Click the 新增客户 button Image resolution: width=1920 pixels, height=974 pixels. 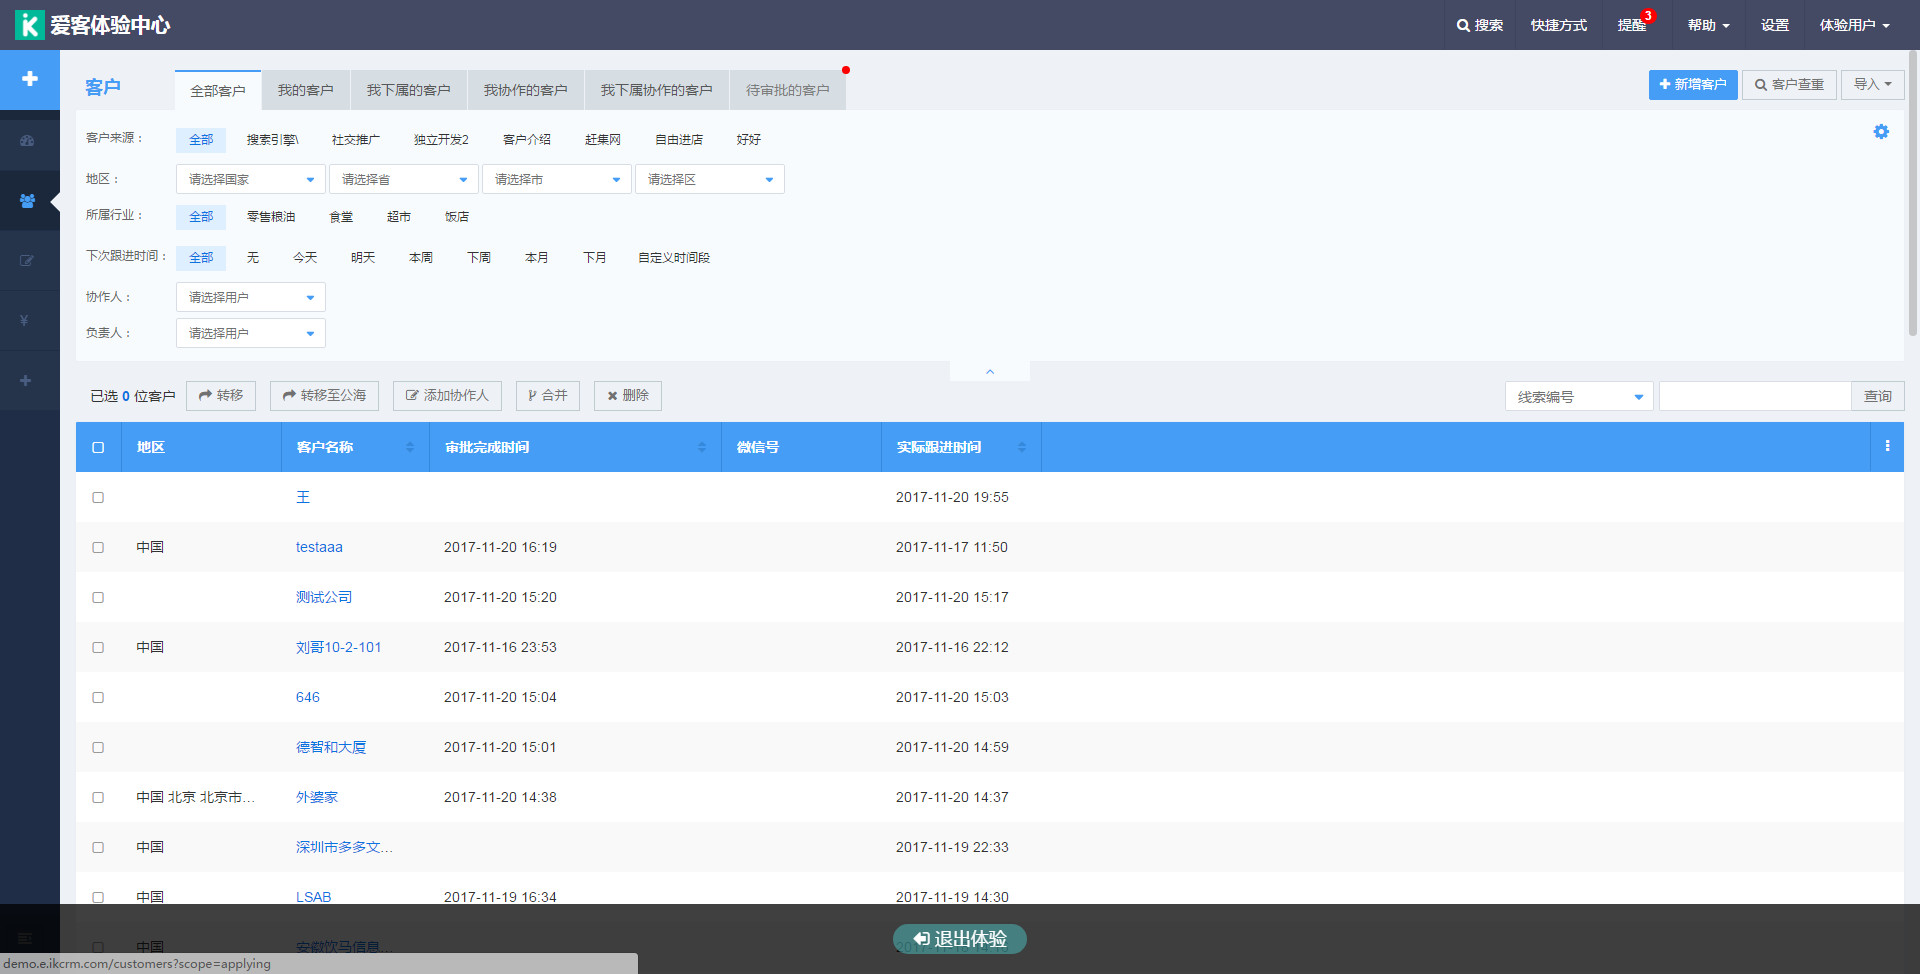pos(1693,85)
